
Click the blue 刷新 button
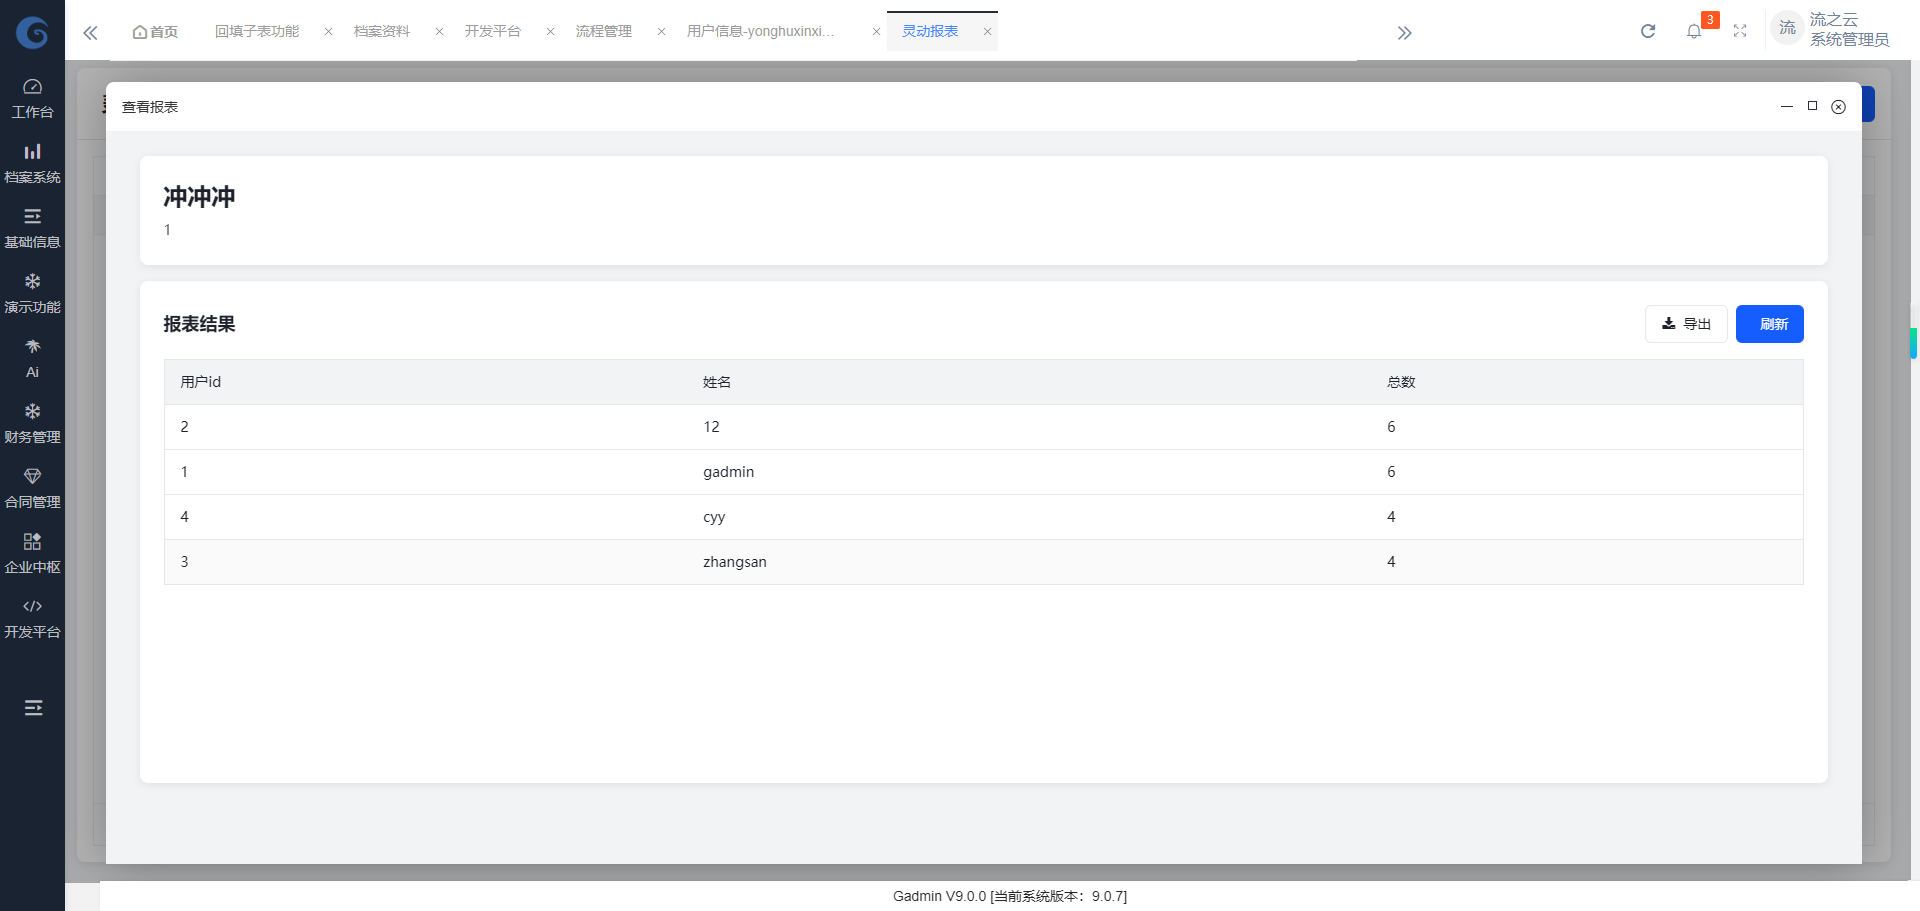click(x=1769, y=324)
